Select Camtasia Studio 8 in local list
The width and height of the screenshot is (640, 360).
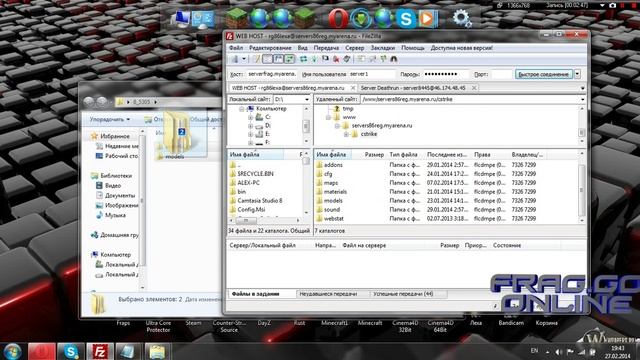click(x=260, y=201)
